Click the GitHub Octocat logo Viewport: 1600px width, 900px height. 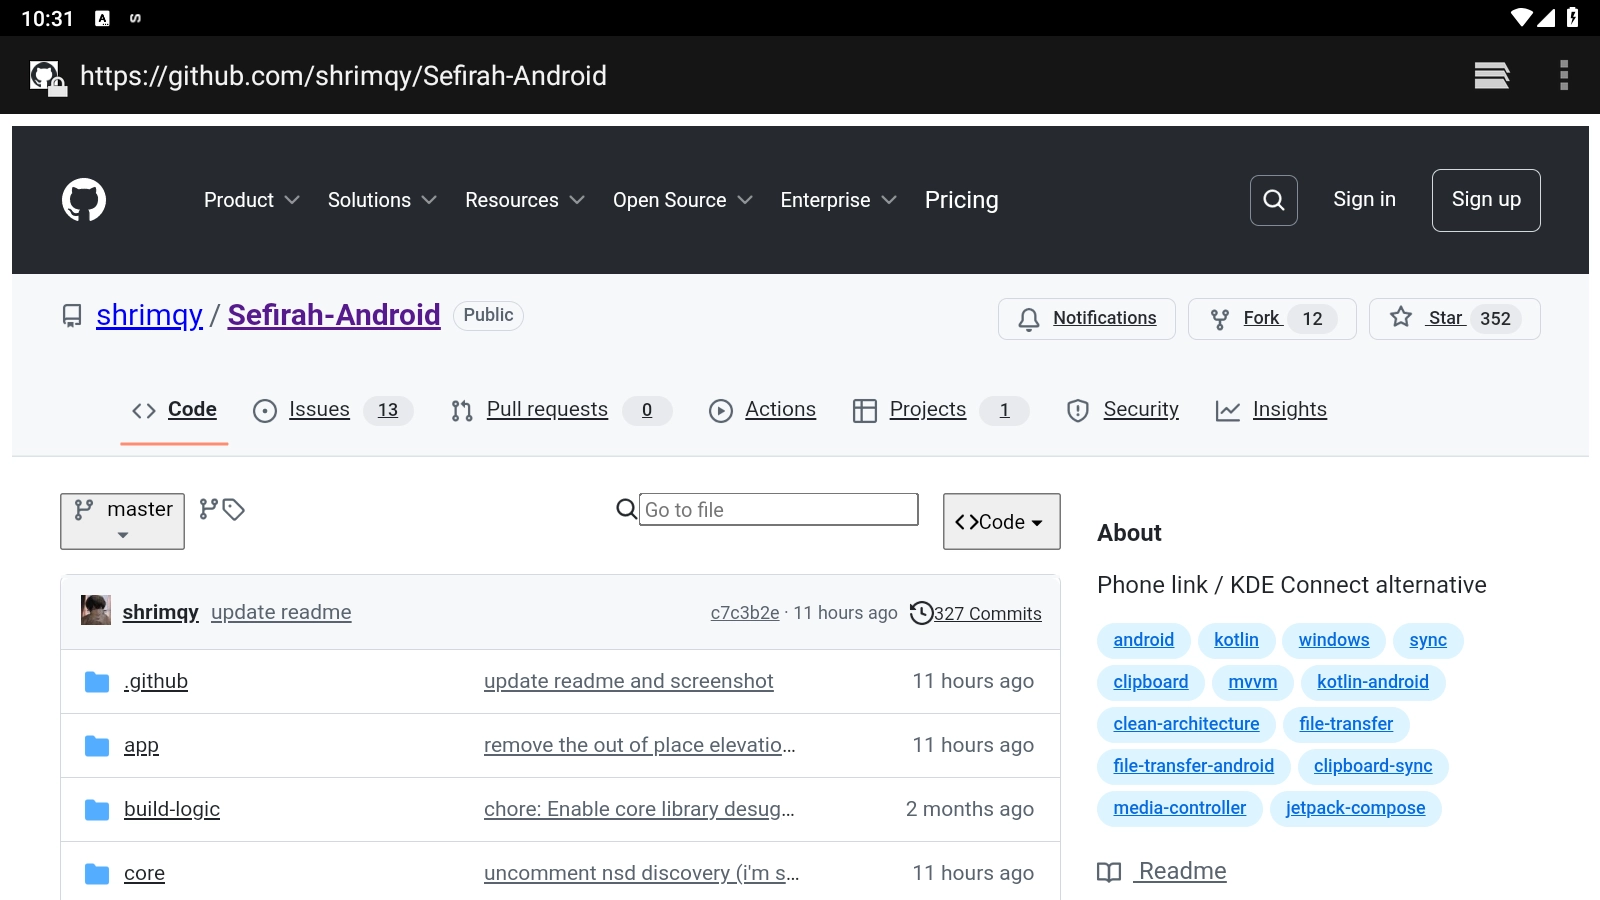[x=84, y=200]
